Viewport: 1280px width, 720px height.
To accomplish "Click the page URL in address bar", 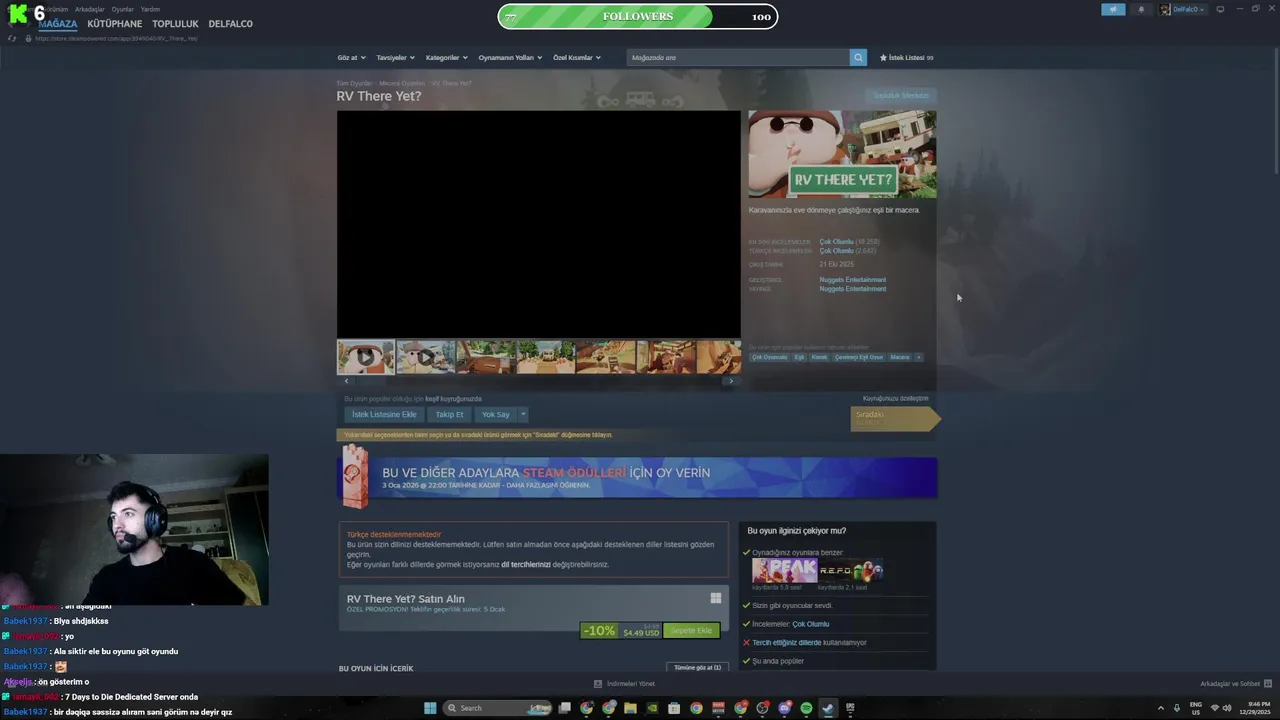I will click(116, 38).
